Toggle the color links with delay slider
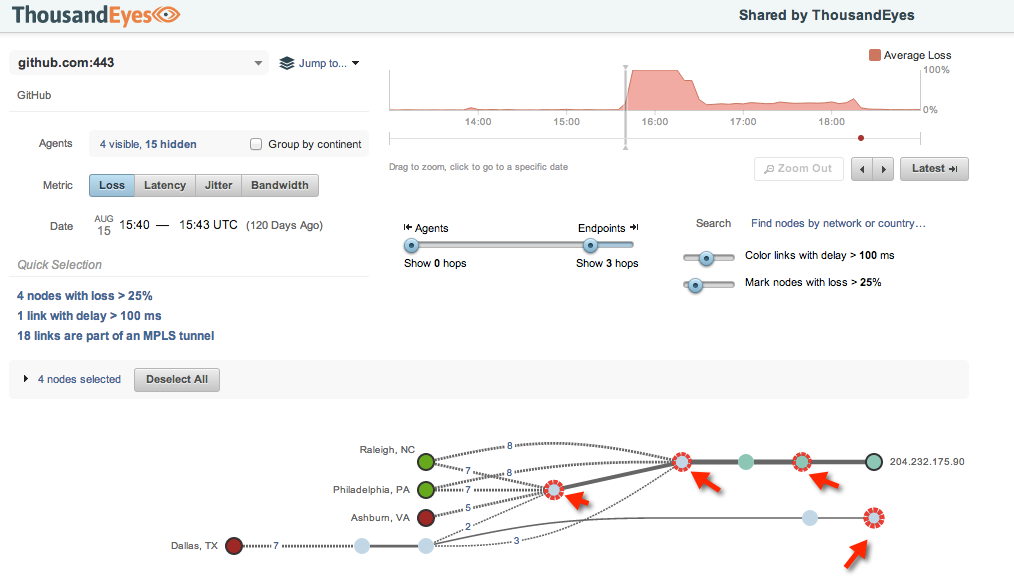The image size is (1014, 581). pyautogui.click(x=706, y=257)
